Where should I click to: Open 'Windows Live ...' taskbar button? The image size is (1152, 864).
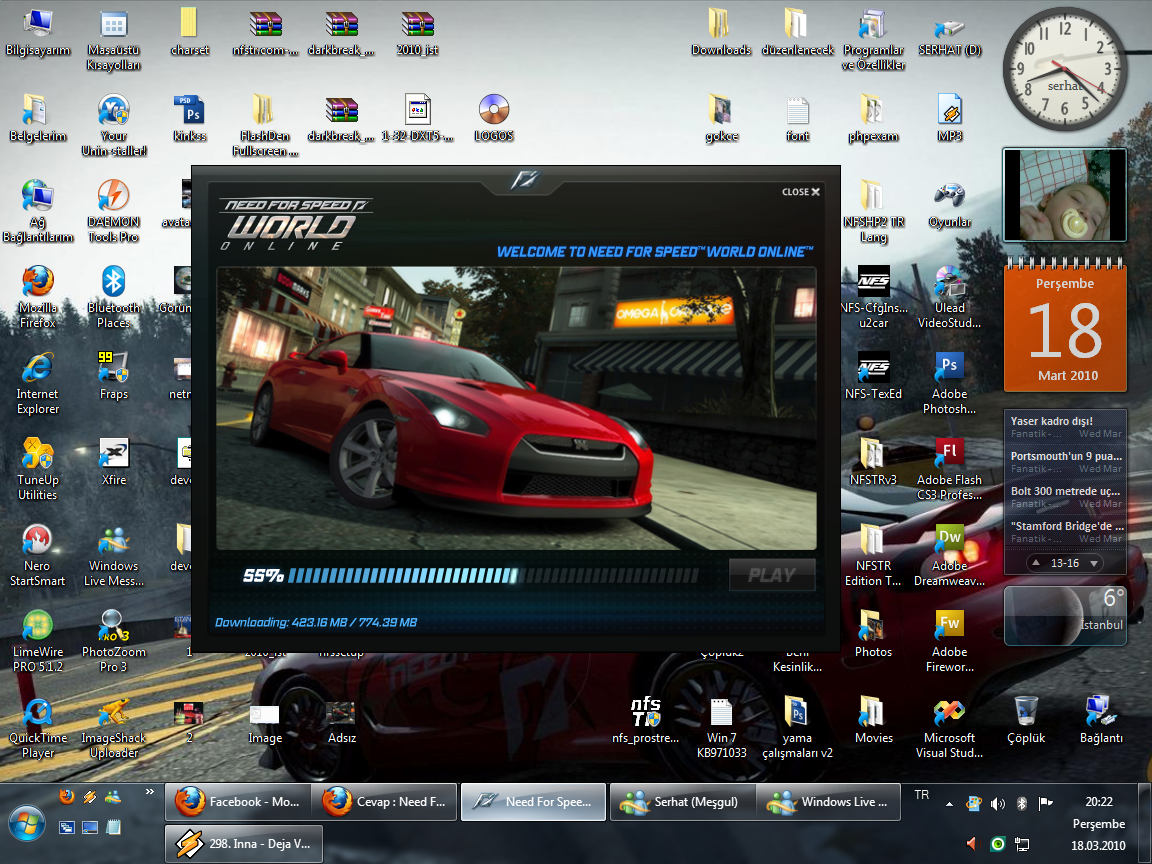829,802
